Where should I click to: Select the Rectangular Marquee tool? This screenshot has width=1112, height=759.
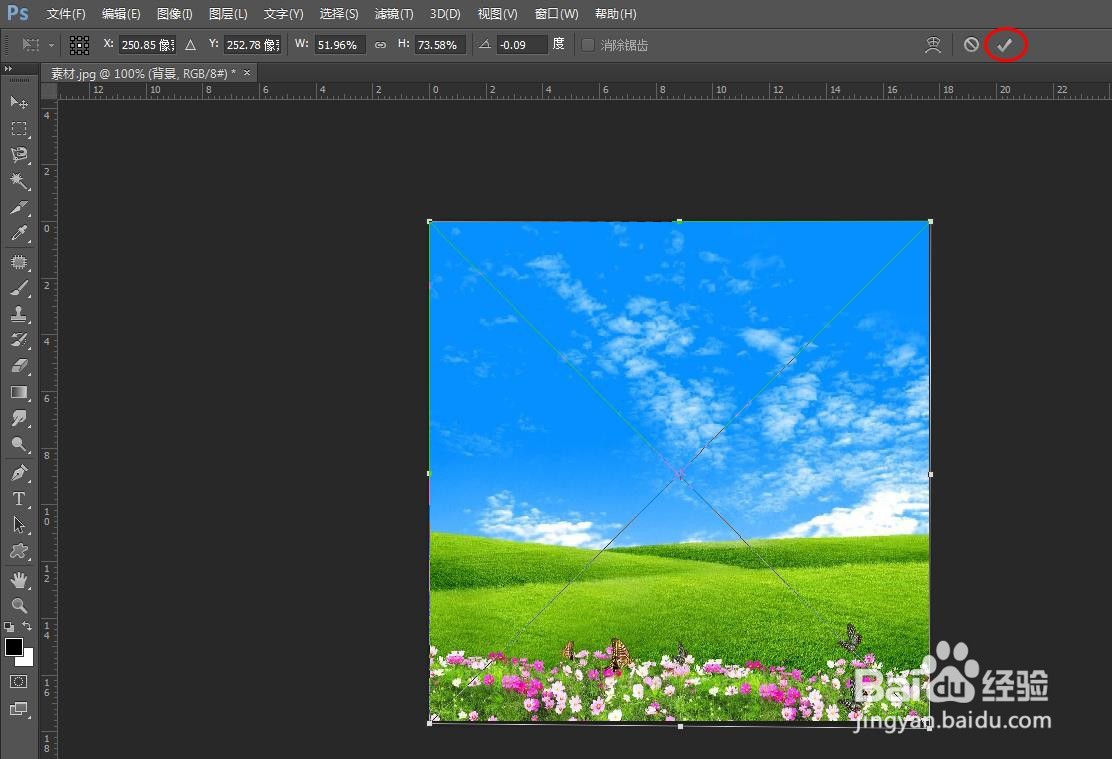pyautogui.click(x=18, y=128)
